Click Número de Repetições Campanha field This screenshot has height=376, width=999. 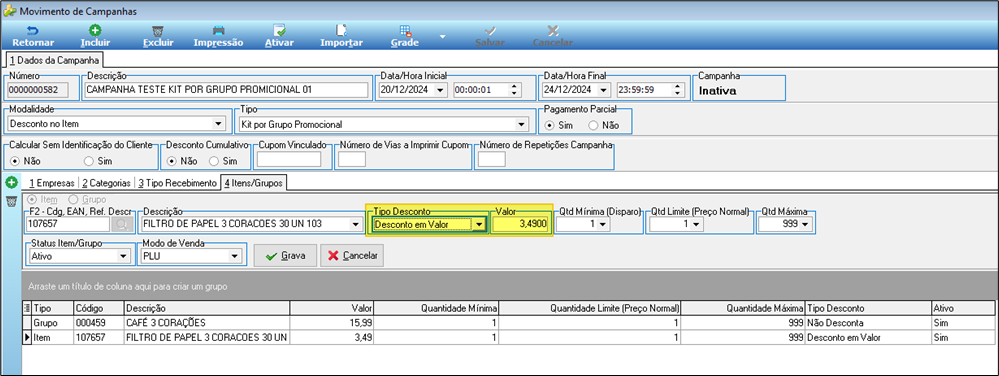[491, 160]
